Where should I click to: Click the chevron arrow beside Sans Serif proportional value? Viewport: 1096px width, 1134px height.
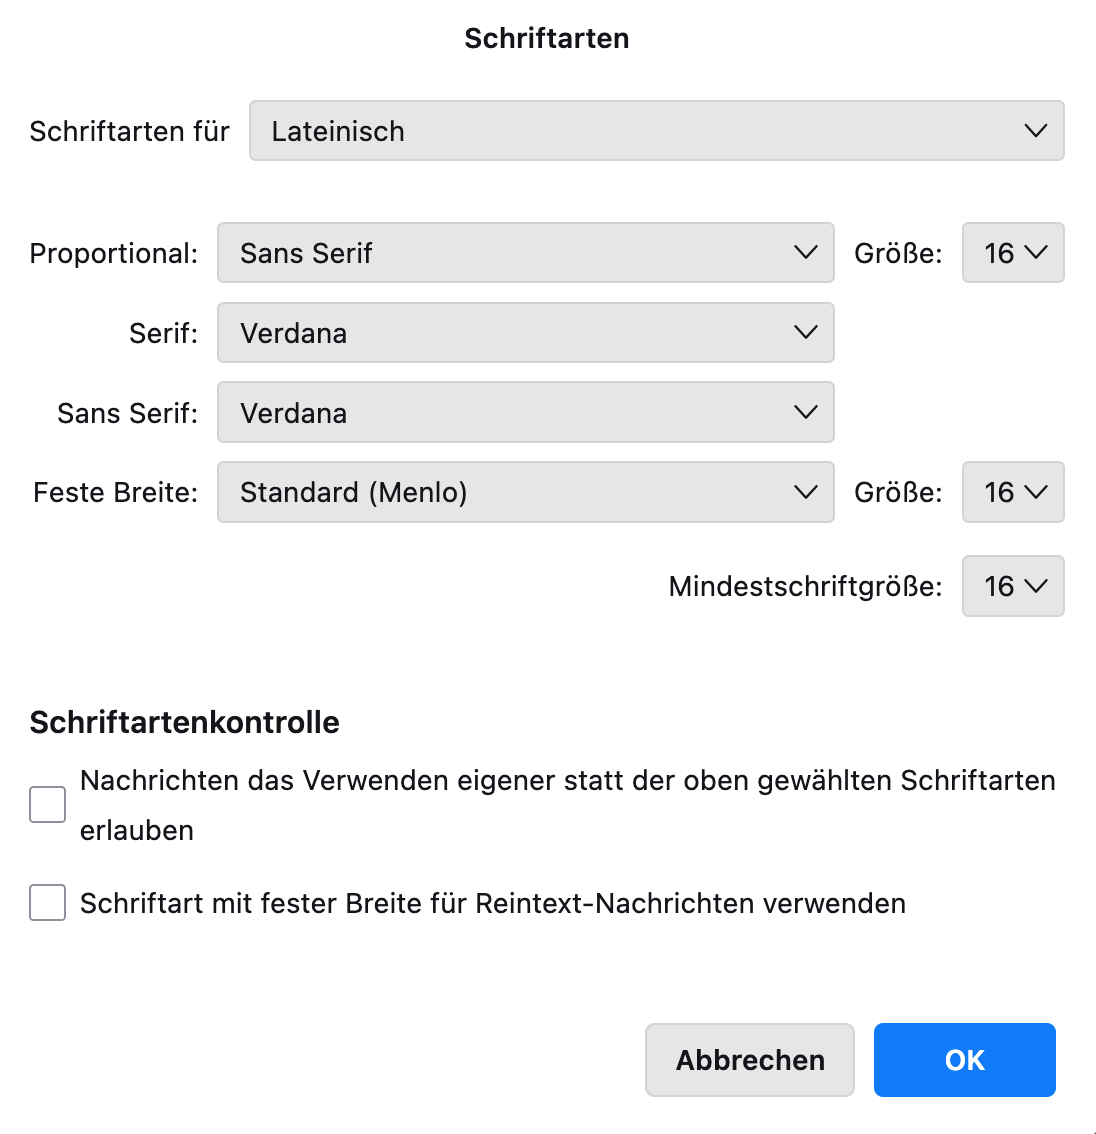coord(805,253)
